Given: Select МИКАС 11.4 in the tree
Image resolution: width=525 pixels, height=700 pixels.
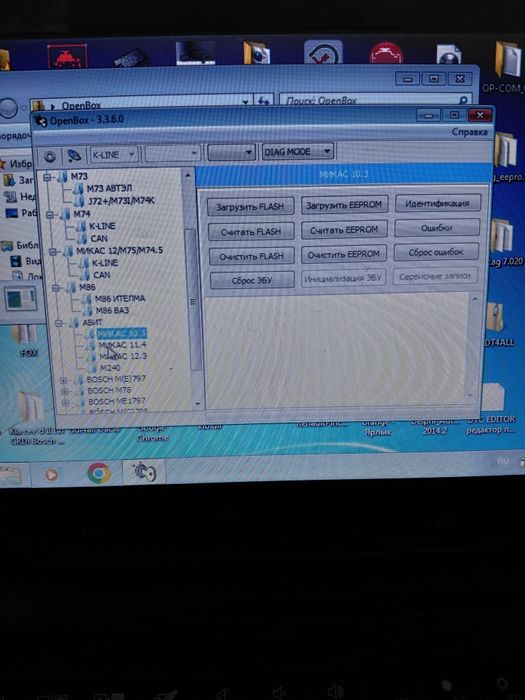Looking at the screenshot, I should pos(122,345).
